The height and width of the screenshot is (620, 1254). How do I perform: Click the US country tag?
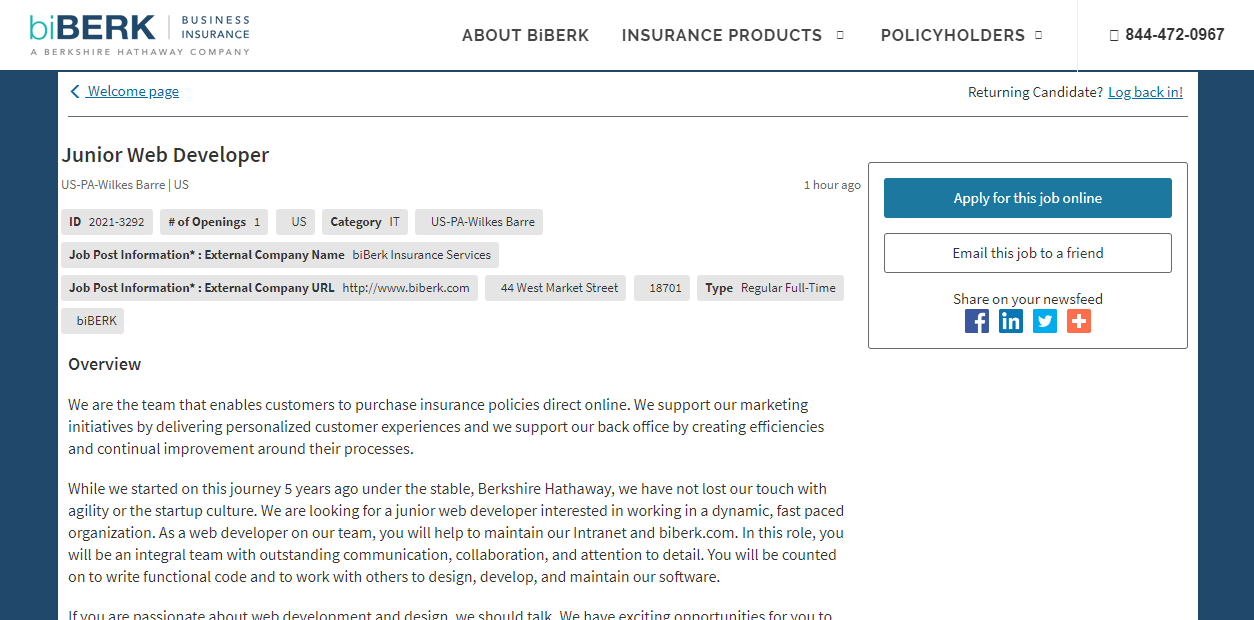tap(295, 222)
